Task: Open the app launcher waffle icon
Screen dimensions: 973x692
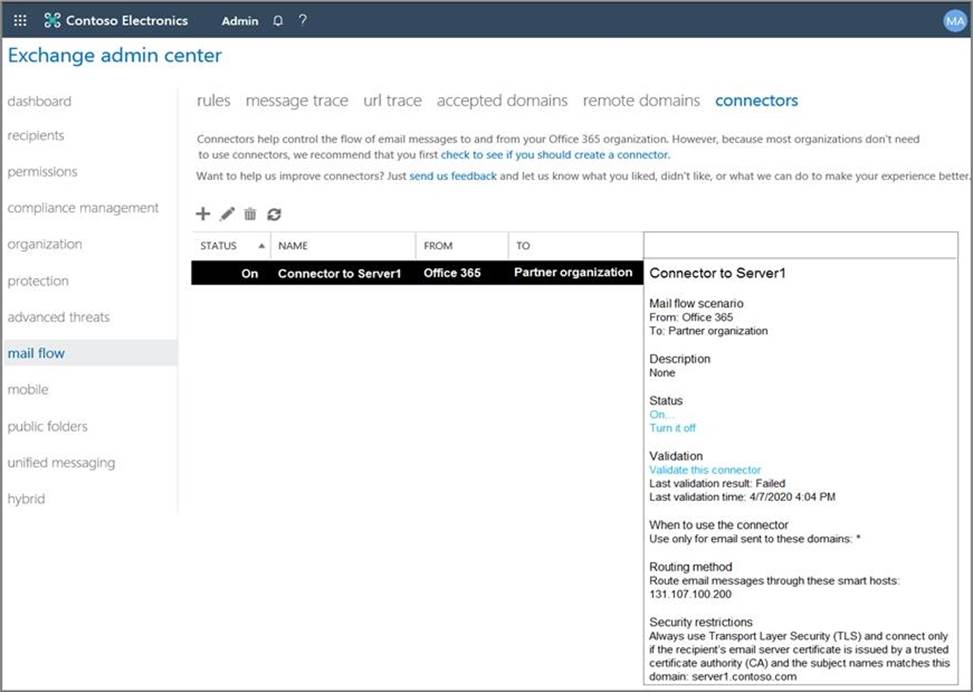Action: [x=20, y=20]
